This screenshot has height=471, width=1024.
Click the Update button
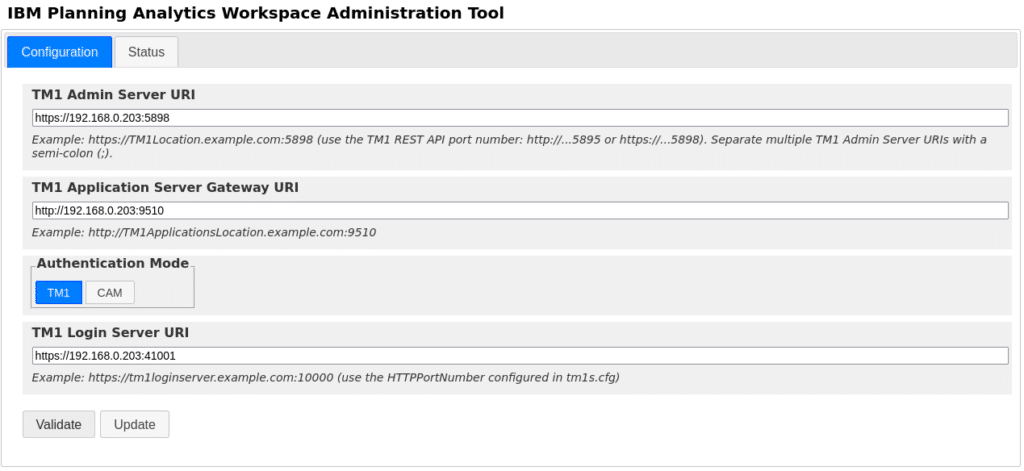tap(135, 425)
